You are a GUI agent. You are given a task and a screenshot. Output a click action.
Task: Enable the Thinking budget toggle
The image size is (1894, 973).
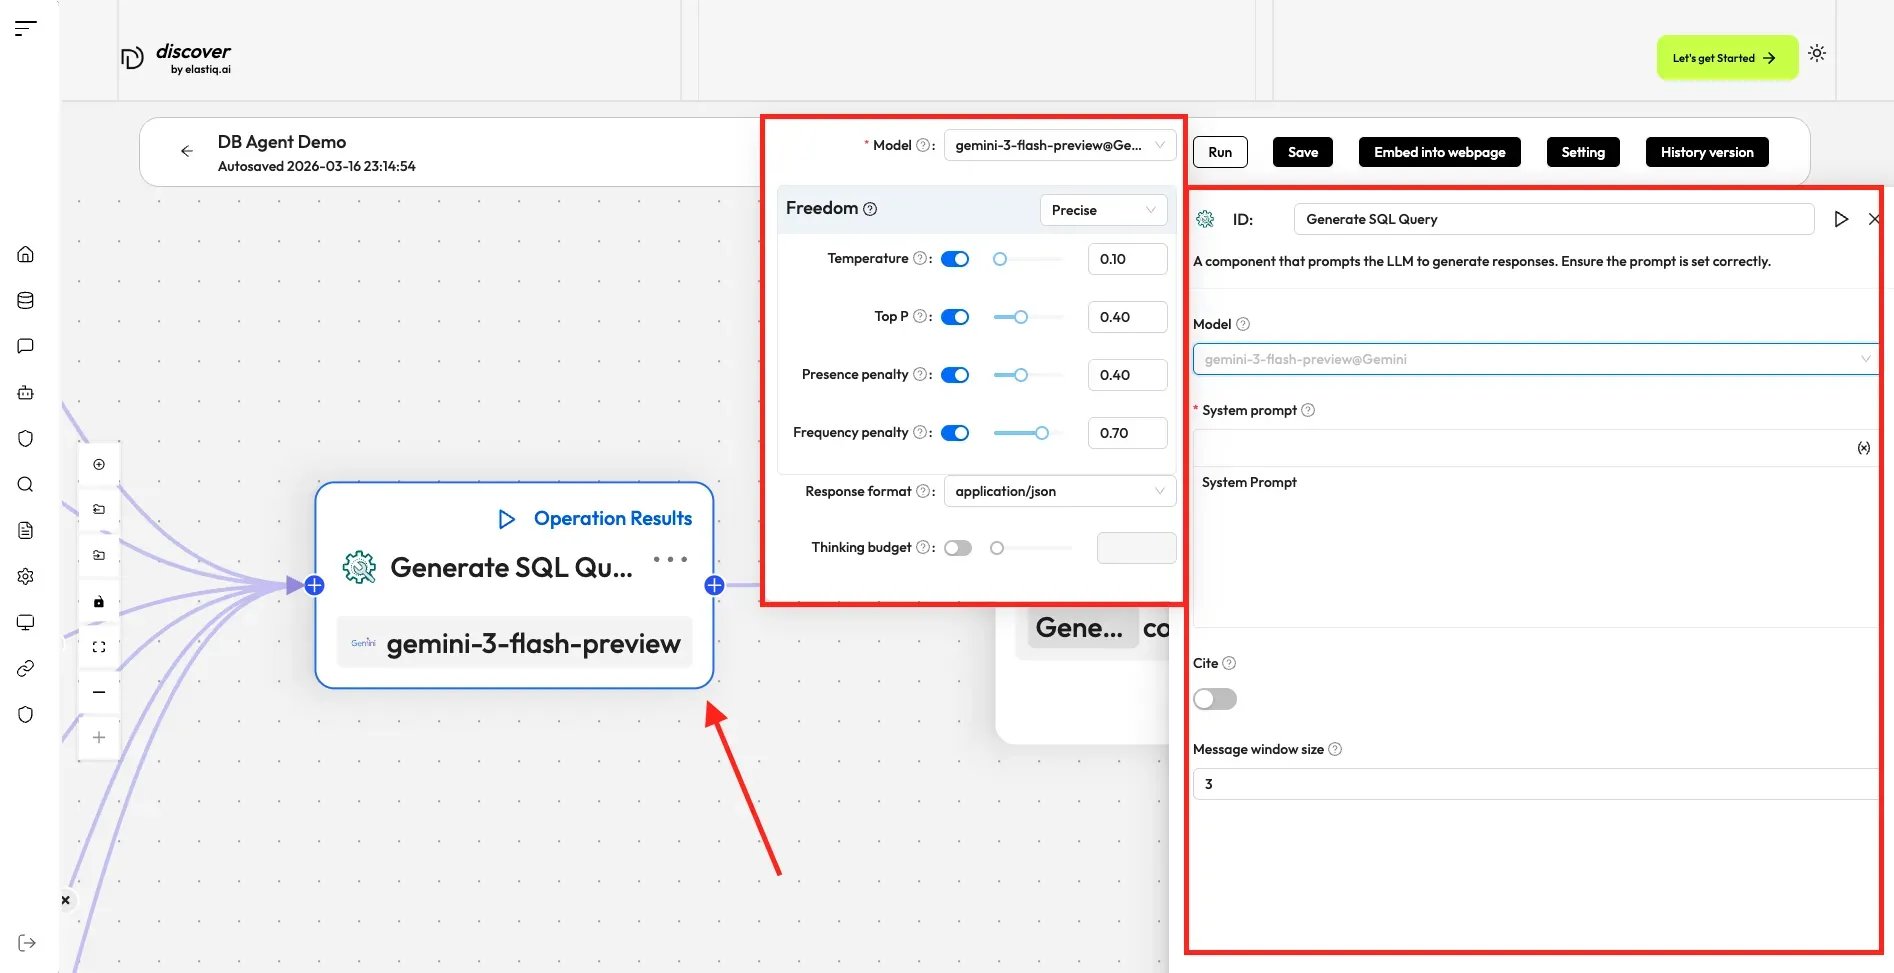click(x=958, y=548)
